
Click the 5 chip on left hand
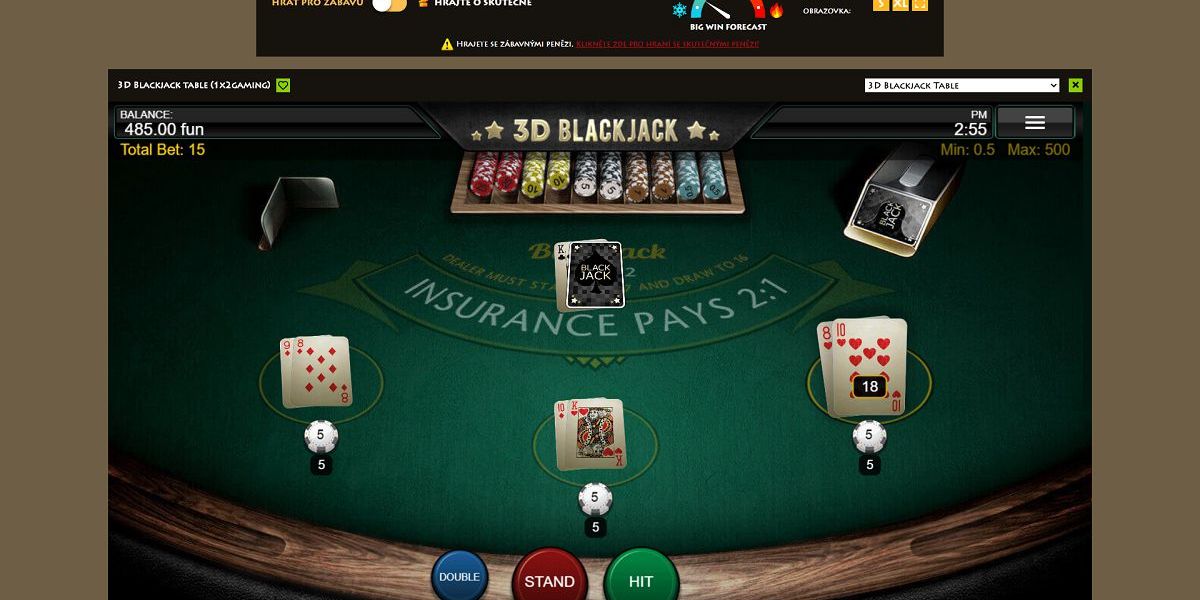(321, 436)
